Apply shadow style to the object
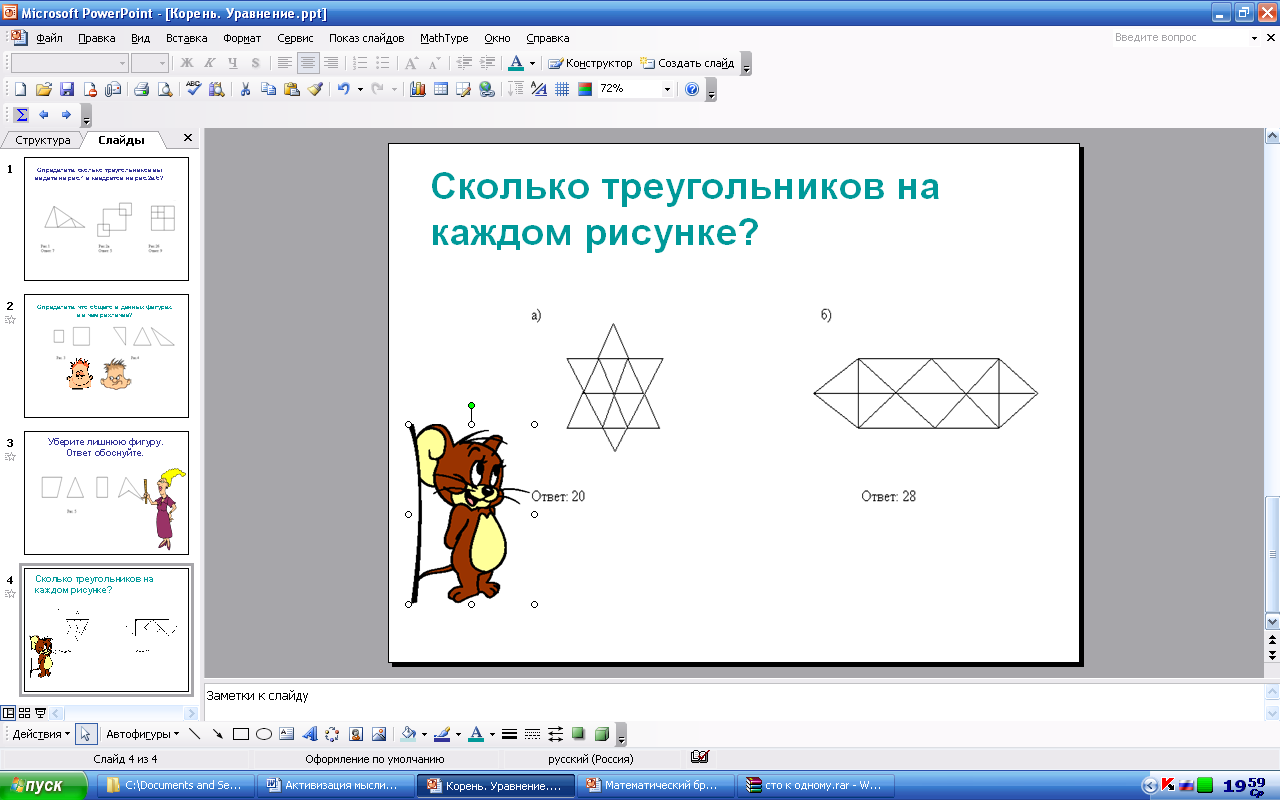 [x=578, y=734]
